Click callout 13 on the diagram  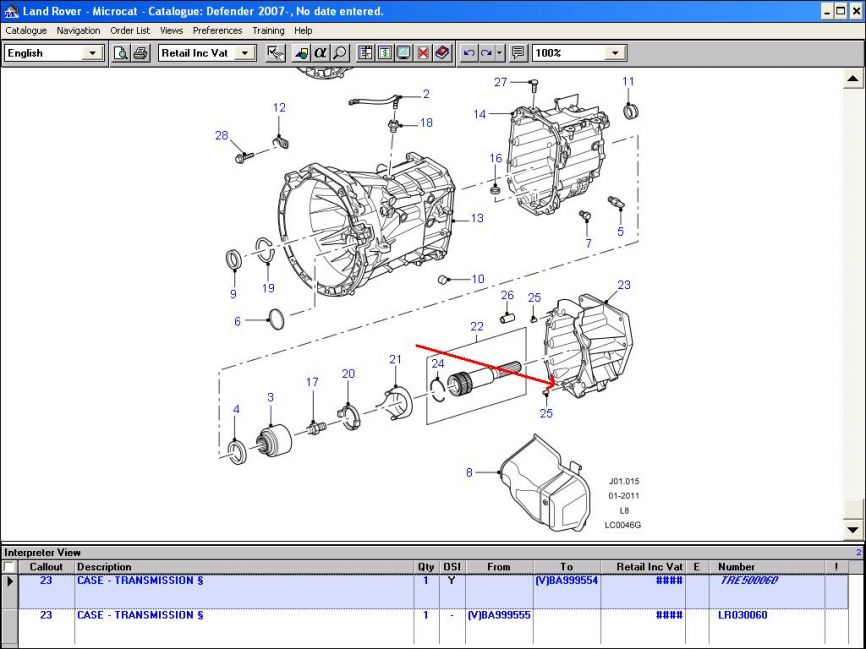pyautogui.click(x=477, y=218)
